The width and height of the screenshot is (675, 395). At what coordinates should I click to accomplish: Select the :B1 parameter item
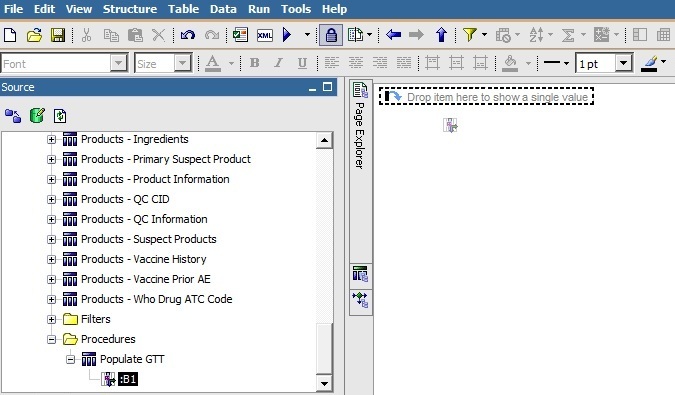click(x=128, y=379)
